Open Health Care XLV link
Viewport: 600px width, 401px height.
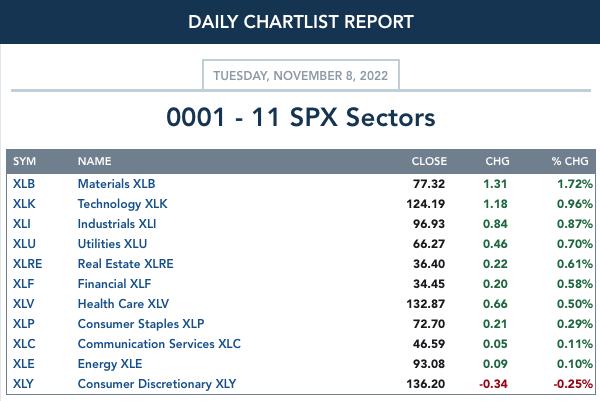click(123, 304)
